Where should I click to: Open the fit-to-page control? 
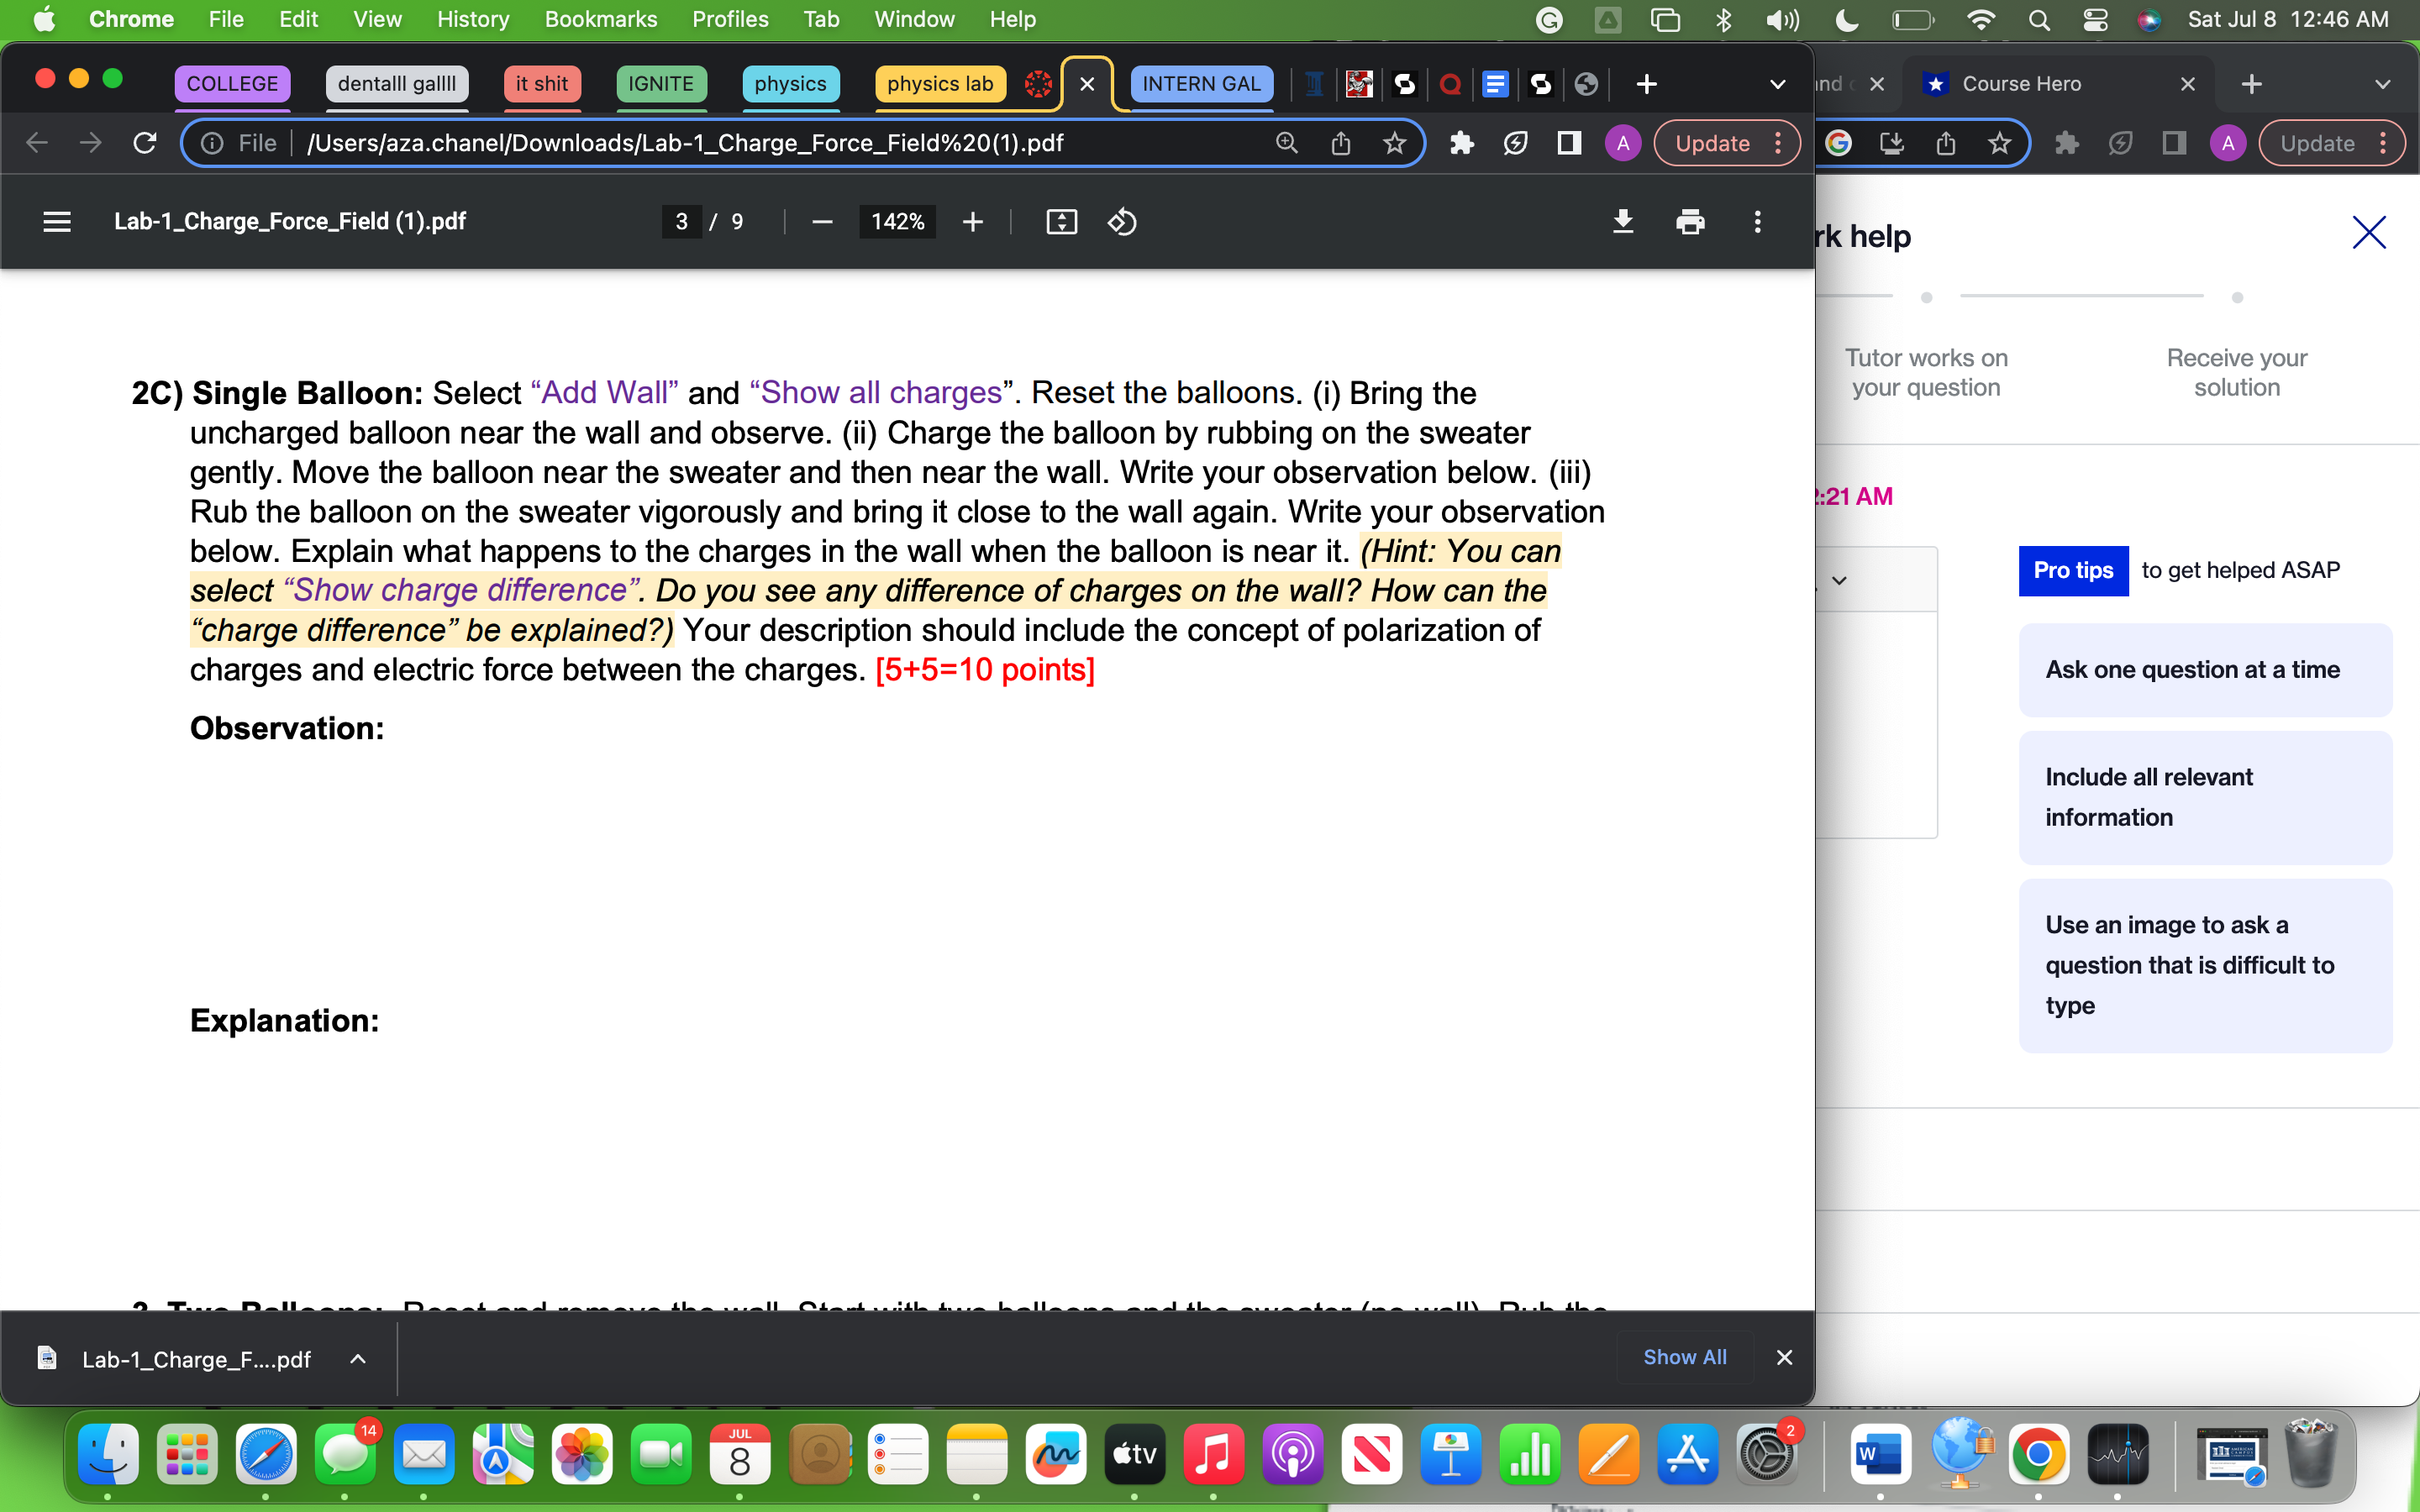(1062, 221)
